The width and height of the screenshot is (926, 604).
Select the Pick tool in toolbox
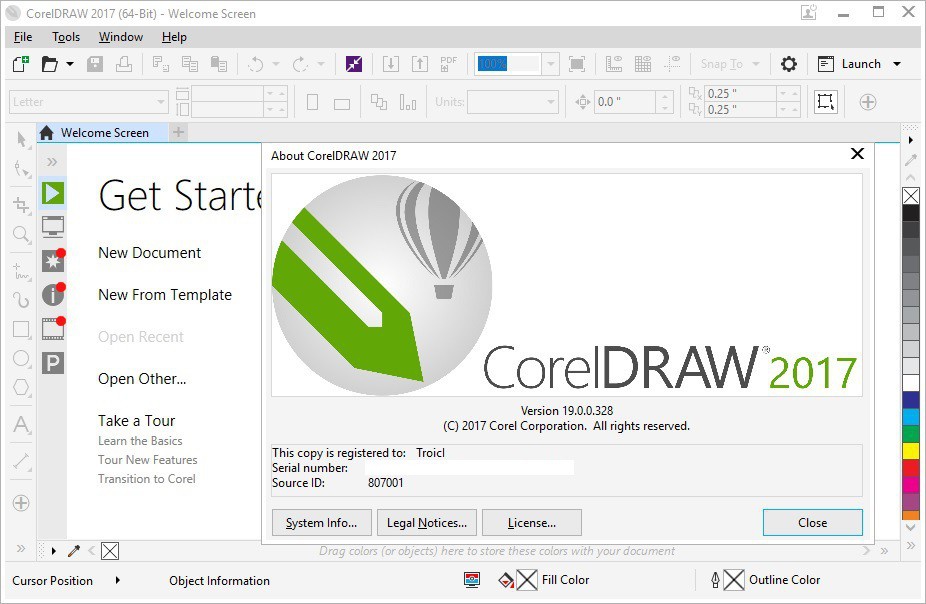click(x=21, y=140)
